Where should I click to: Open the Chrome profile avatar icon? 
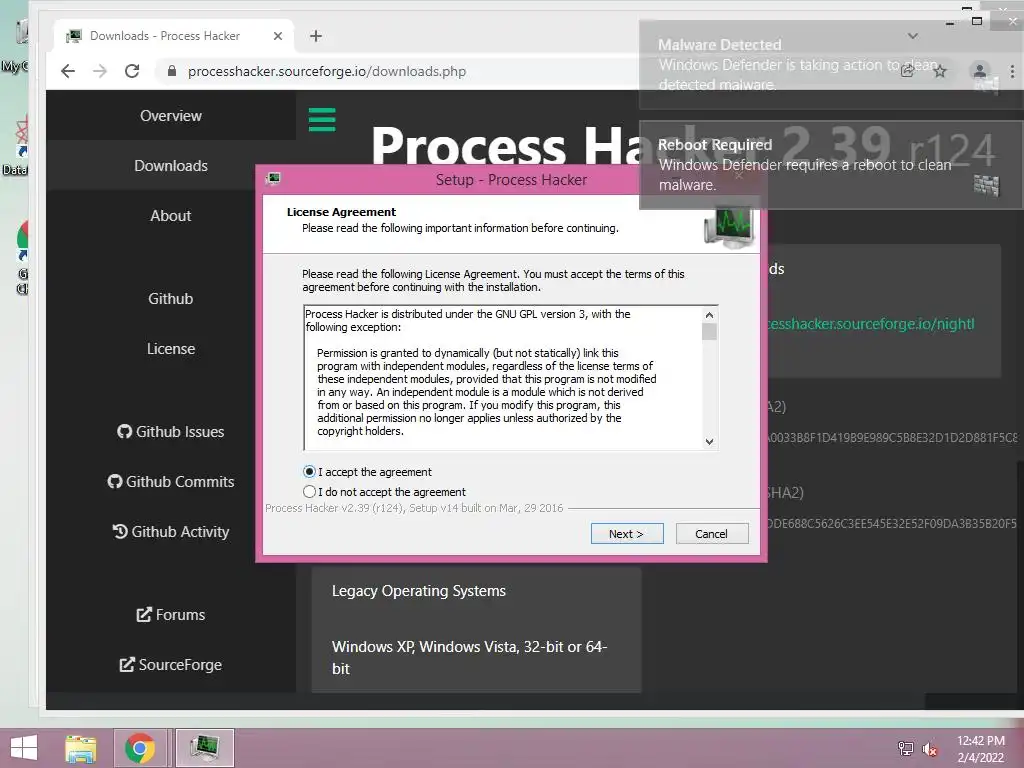click(x=980, y=71)
